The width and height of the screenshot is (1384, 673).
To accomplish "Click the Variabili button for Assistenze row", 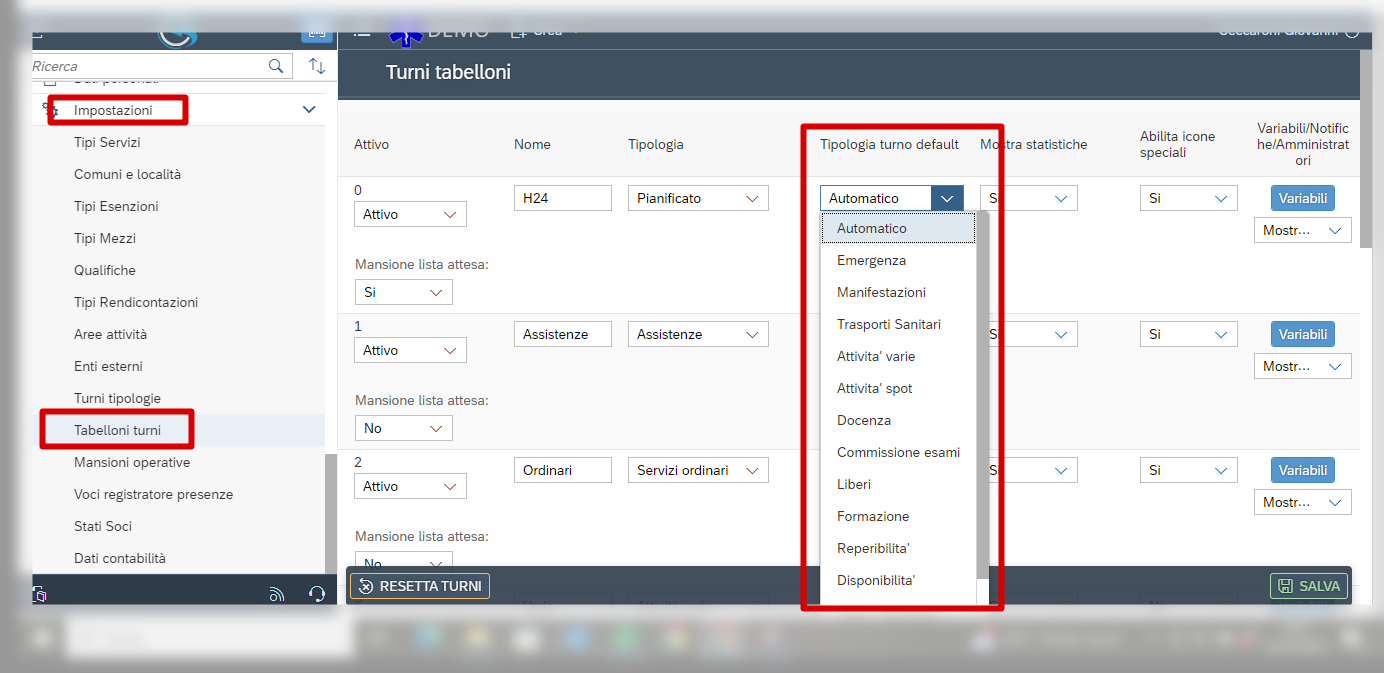I will 1302,334.
